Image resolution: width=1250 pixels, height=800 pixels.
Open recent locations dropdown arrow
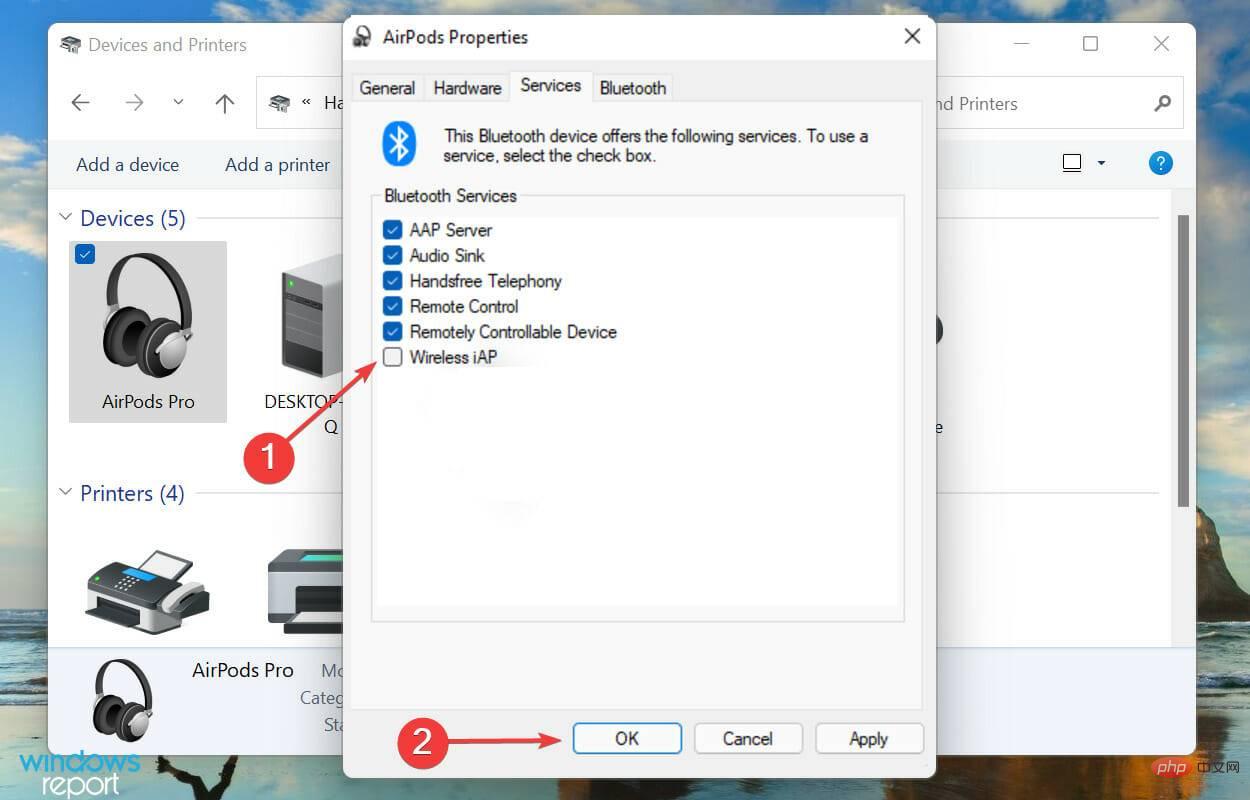178,102
